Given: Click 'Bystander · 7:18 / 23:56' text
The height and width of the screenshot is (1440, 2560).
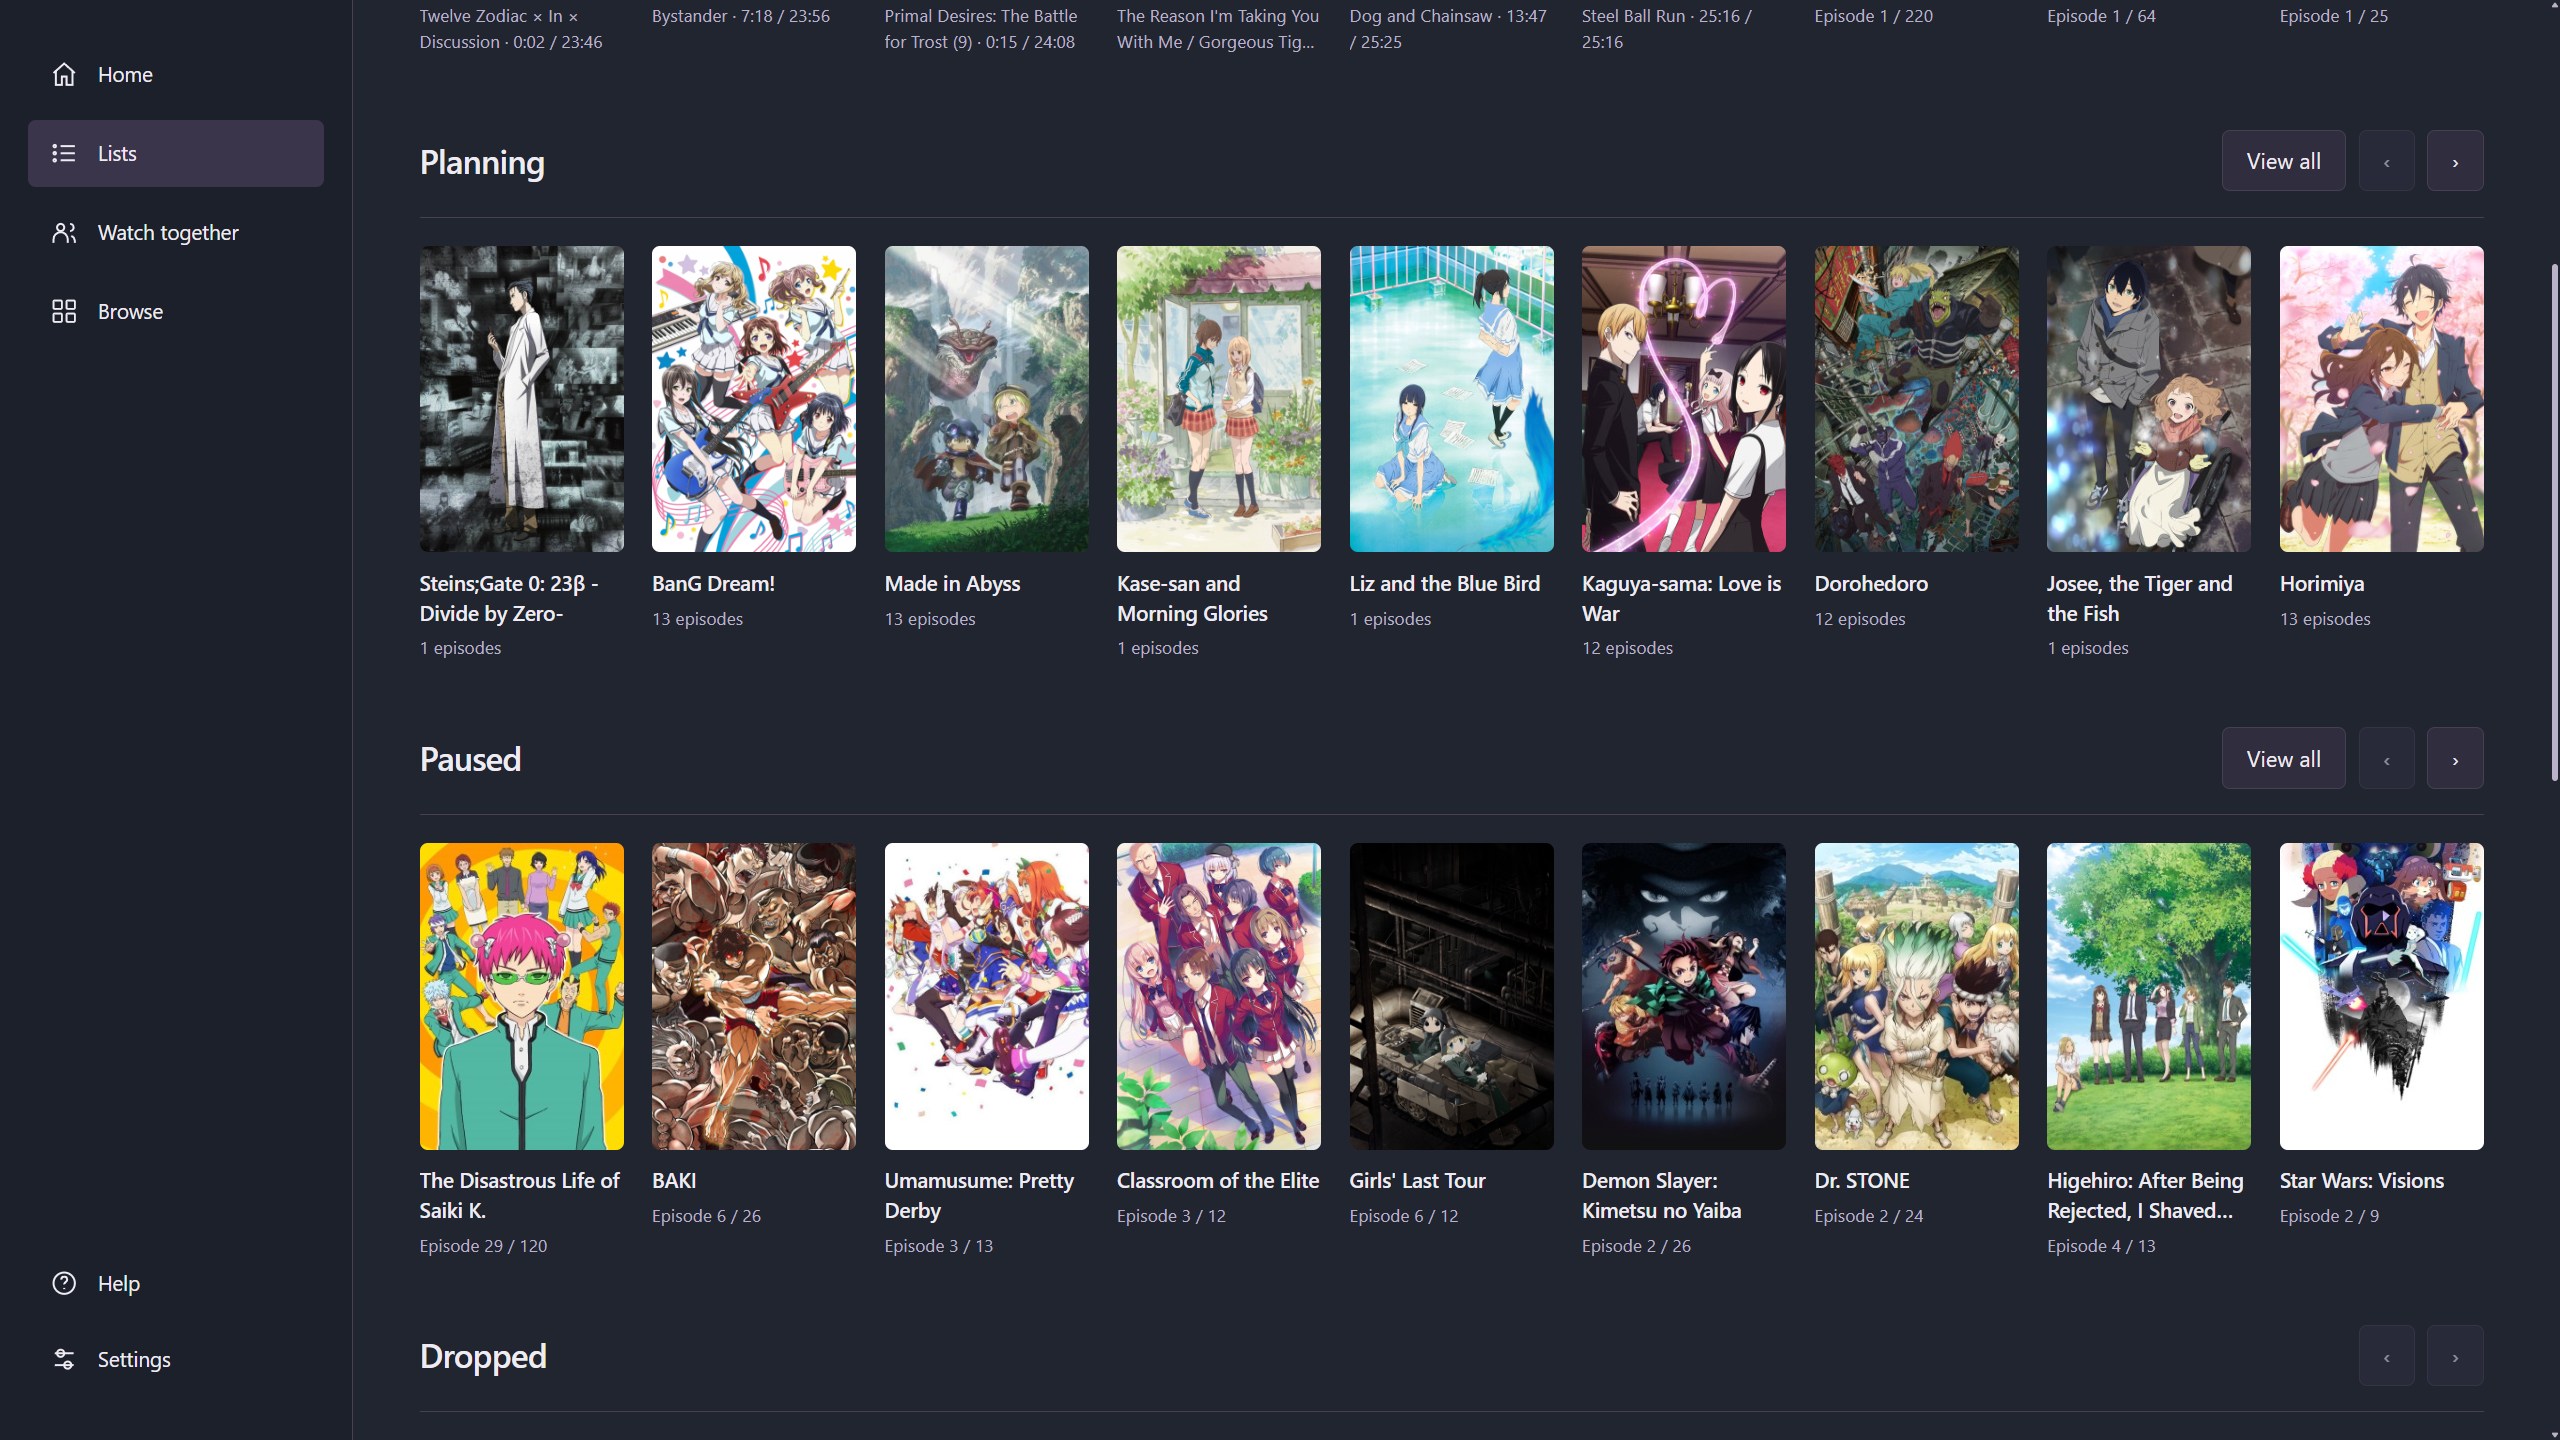Looking at the screenshot, I should point(741,16).
